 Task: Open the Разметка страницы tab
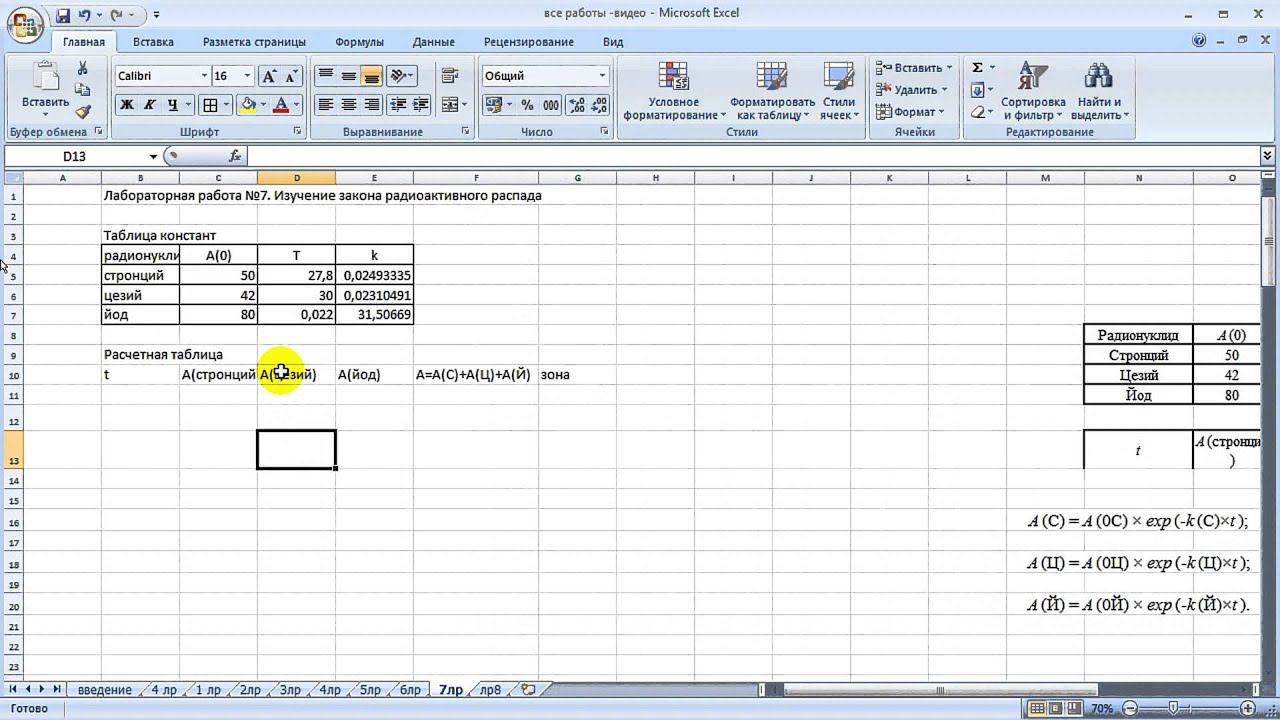coord(254,42)
